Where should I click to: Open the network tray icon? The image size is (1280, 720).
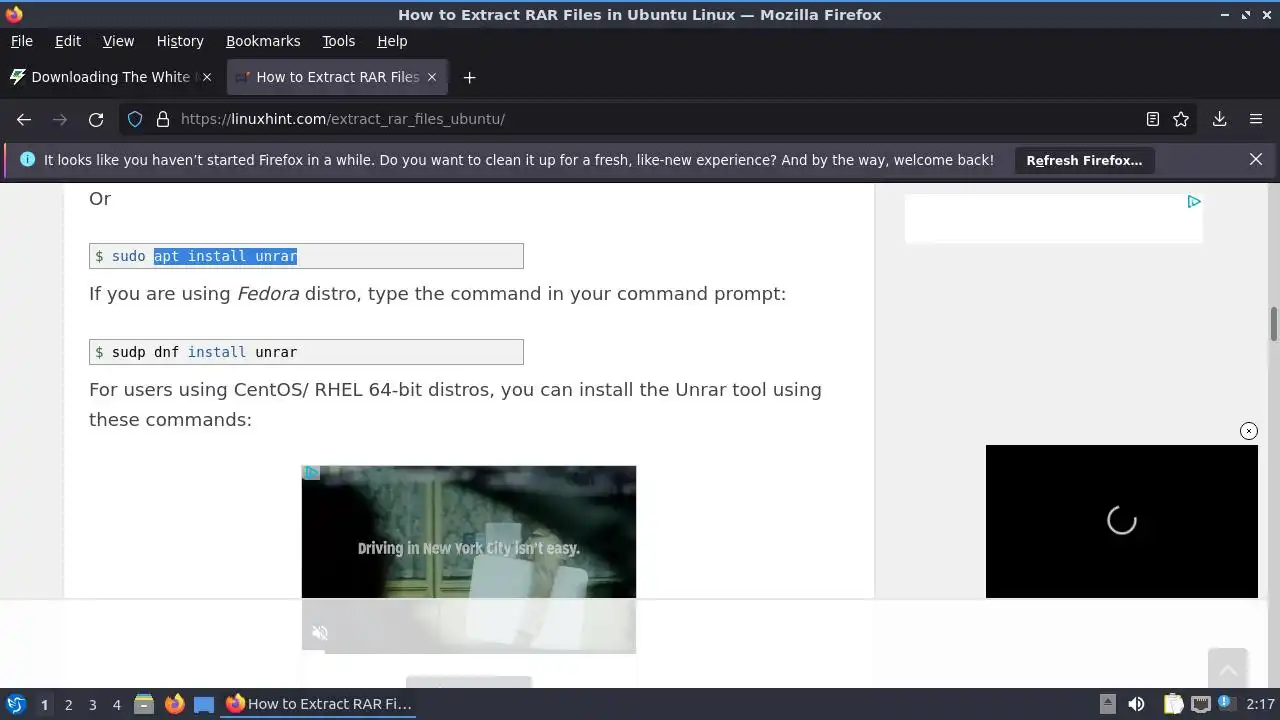tap(1200, 704)
